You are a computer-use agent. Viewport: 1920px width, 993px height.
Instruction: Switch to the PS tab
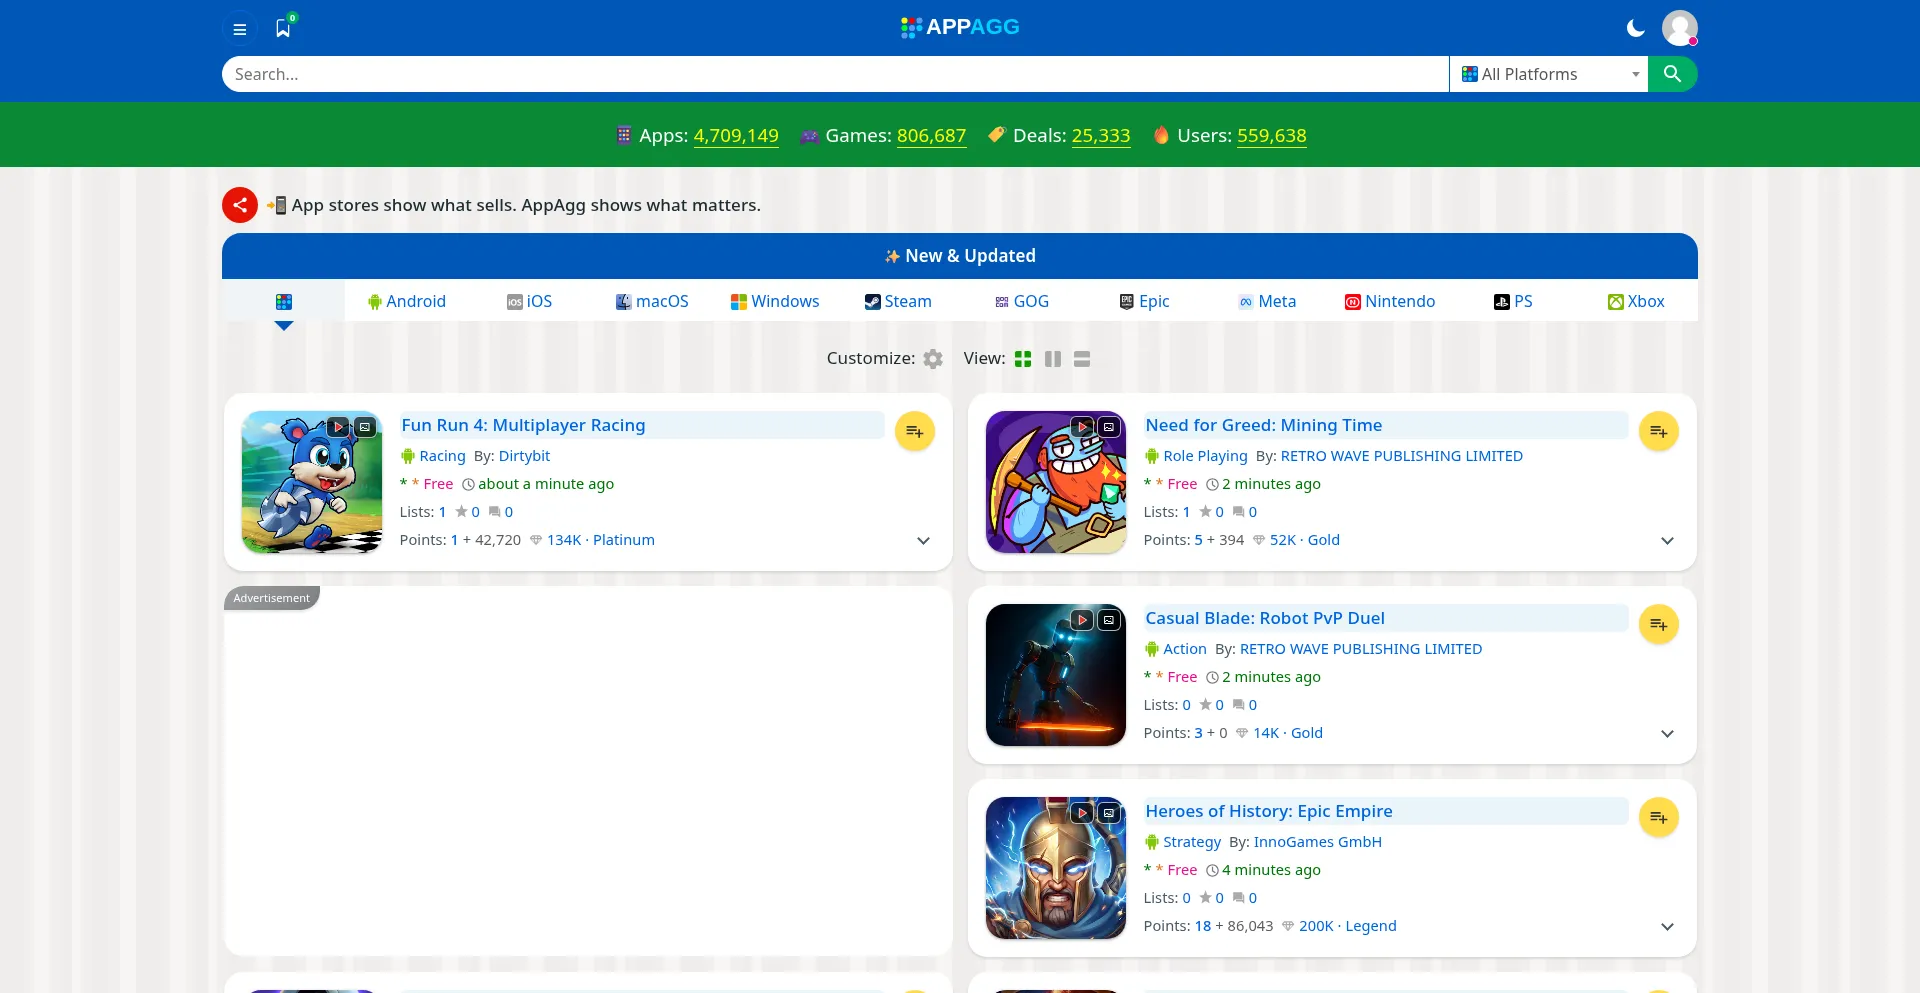pyautogui.click(x=1513, y=302)
